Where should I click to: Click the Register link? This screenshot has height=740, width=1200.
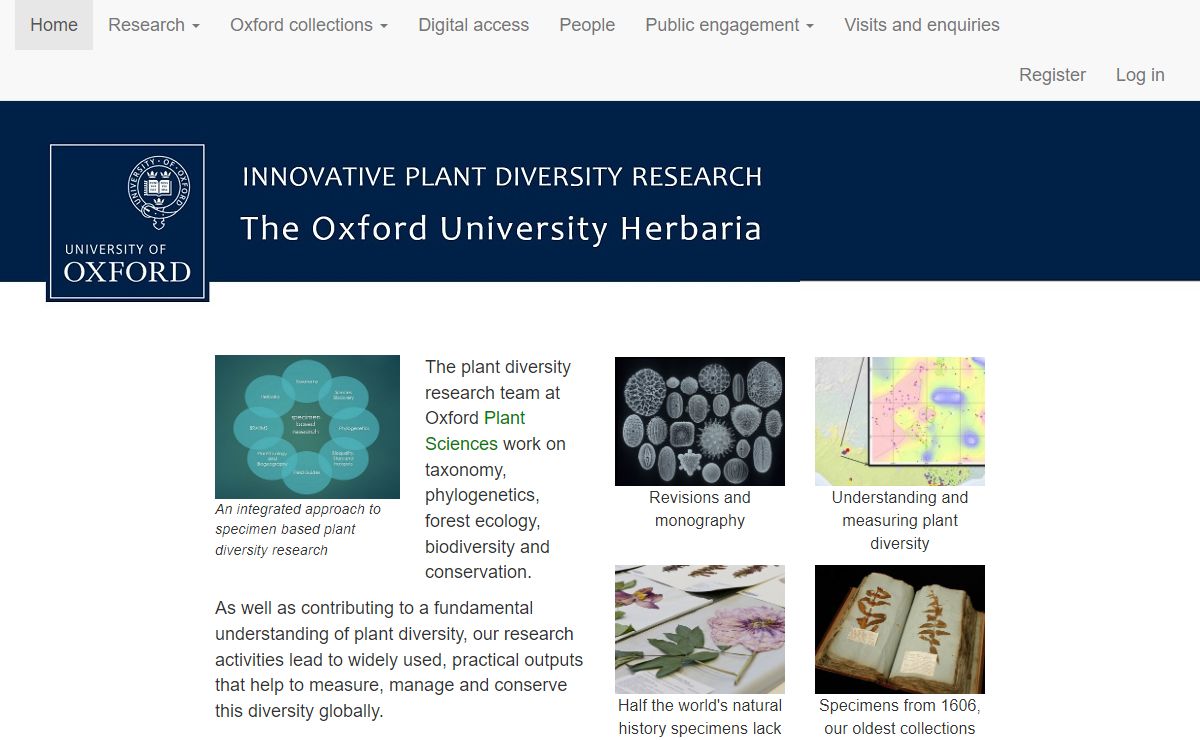pyautogui.click(x=1052, y=75)
